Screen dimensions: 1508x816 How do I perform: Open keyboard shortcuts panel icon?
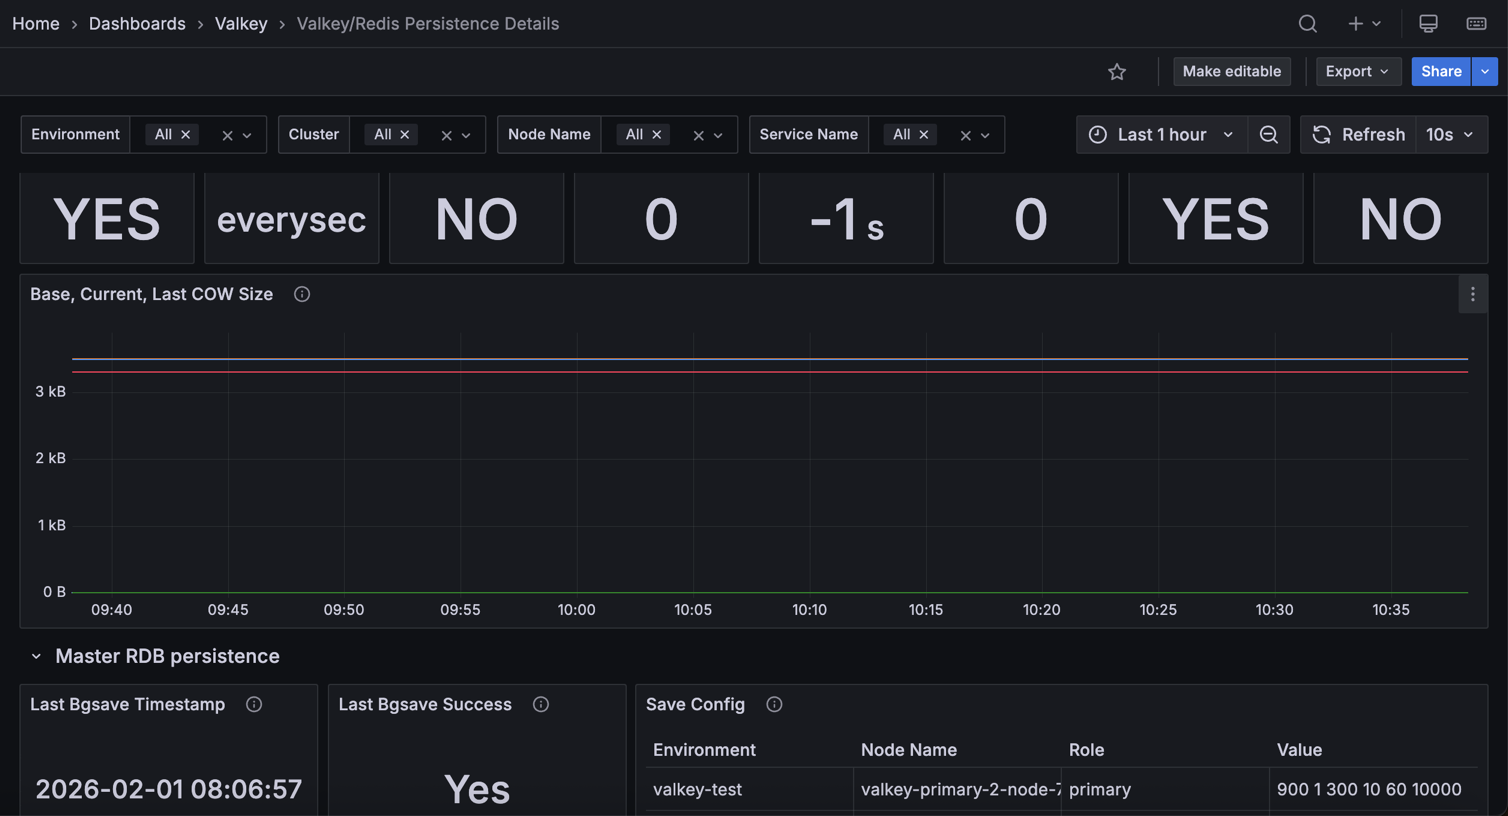(x=1476, y=23)
